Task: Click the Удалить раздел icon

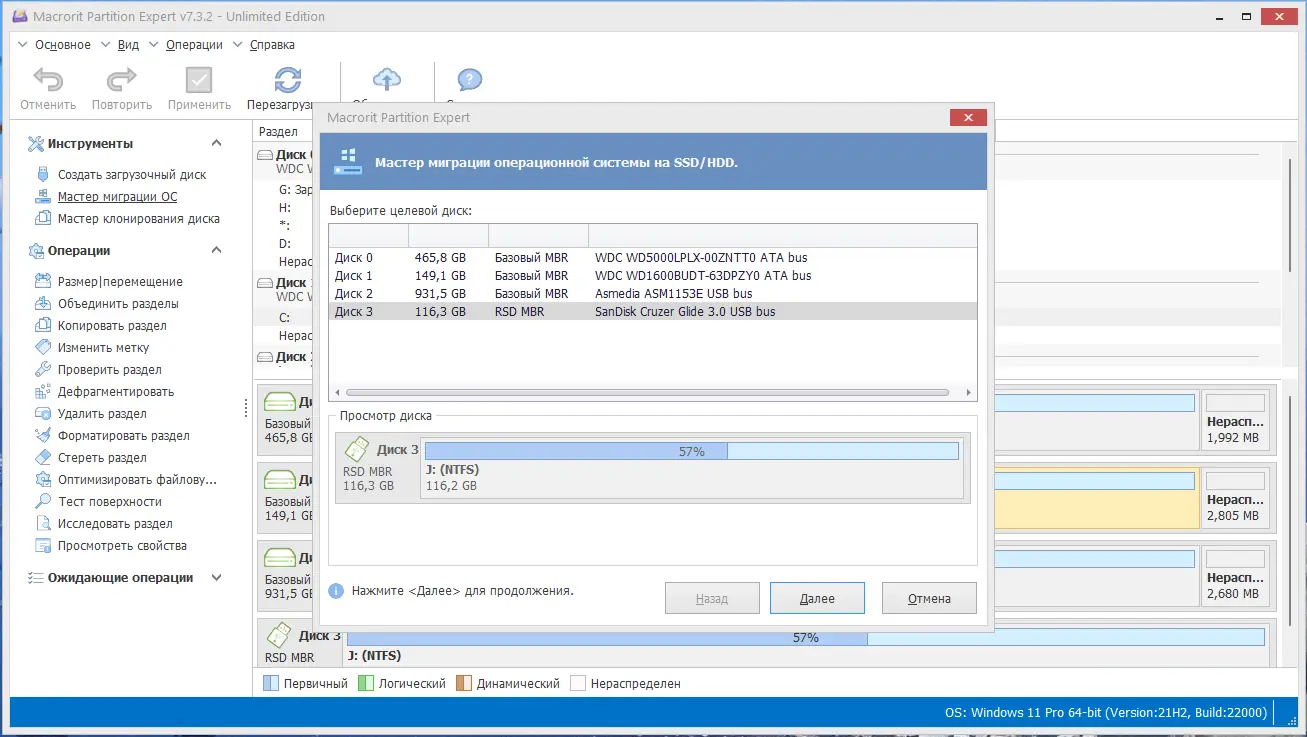Action: click(x=42, y=413)
